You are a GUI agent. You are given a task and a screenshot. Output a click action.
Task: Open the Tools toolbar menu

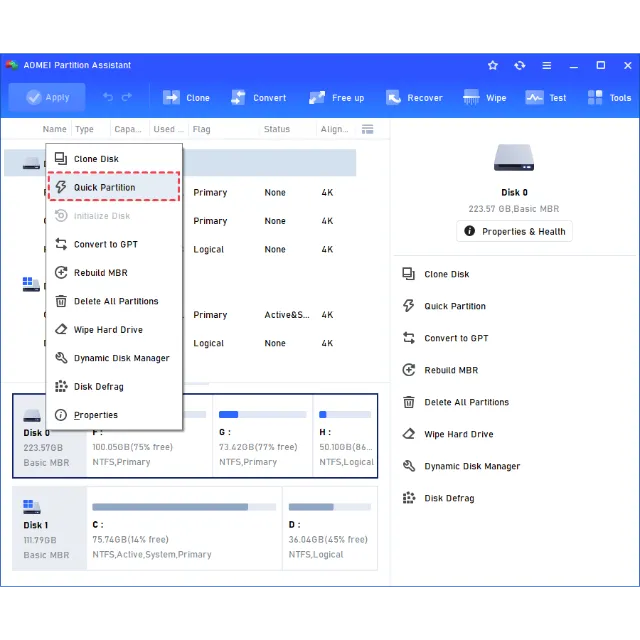tap(608, 98)
